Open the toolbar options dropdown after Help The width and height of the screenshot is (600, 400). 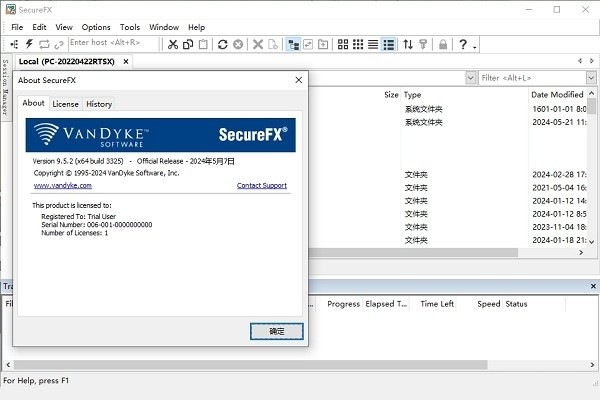tap(474, 45)
